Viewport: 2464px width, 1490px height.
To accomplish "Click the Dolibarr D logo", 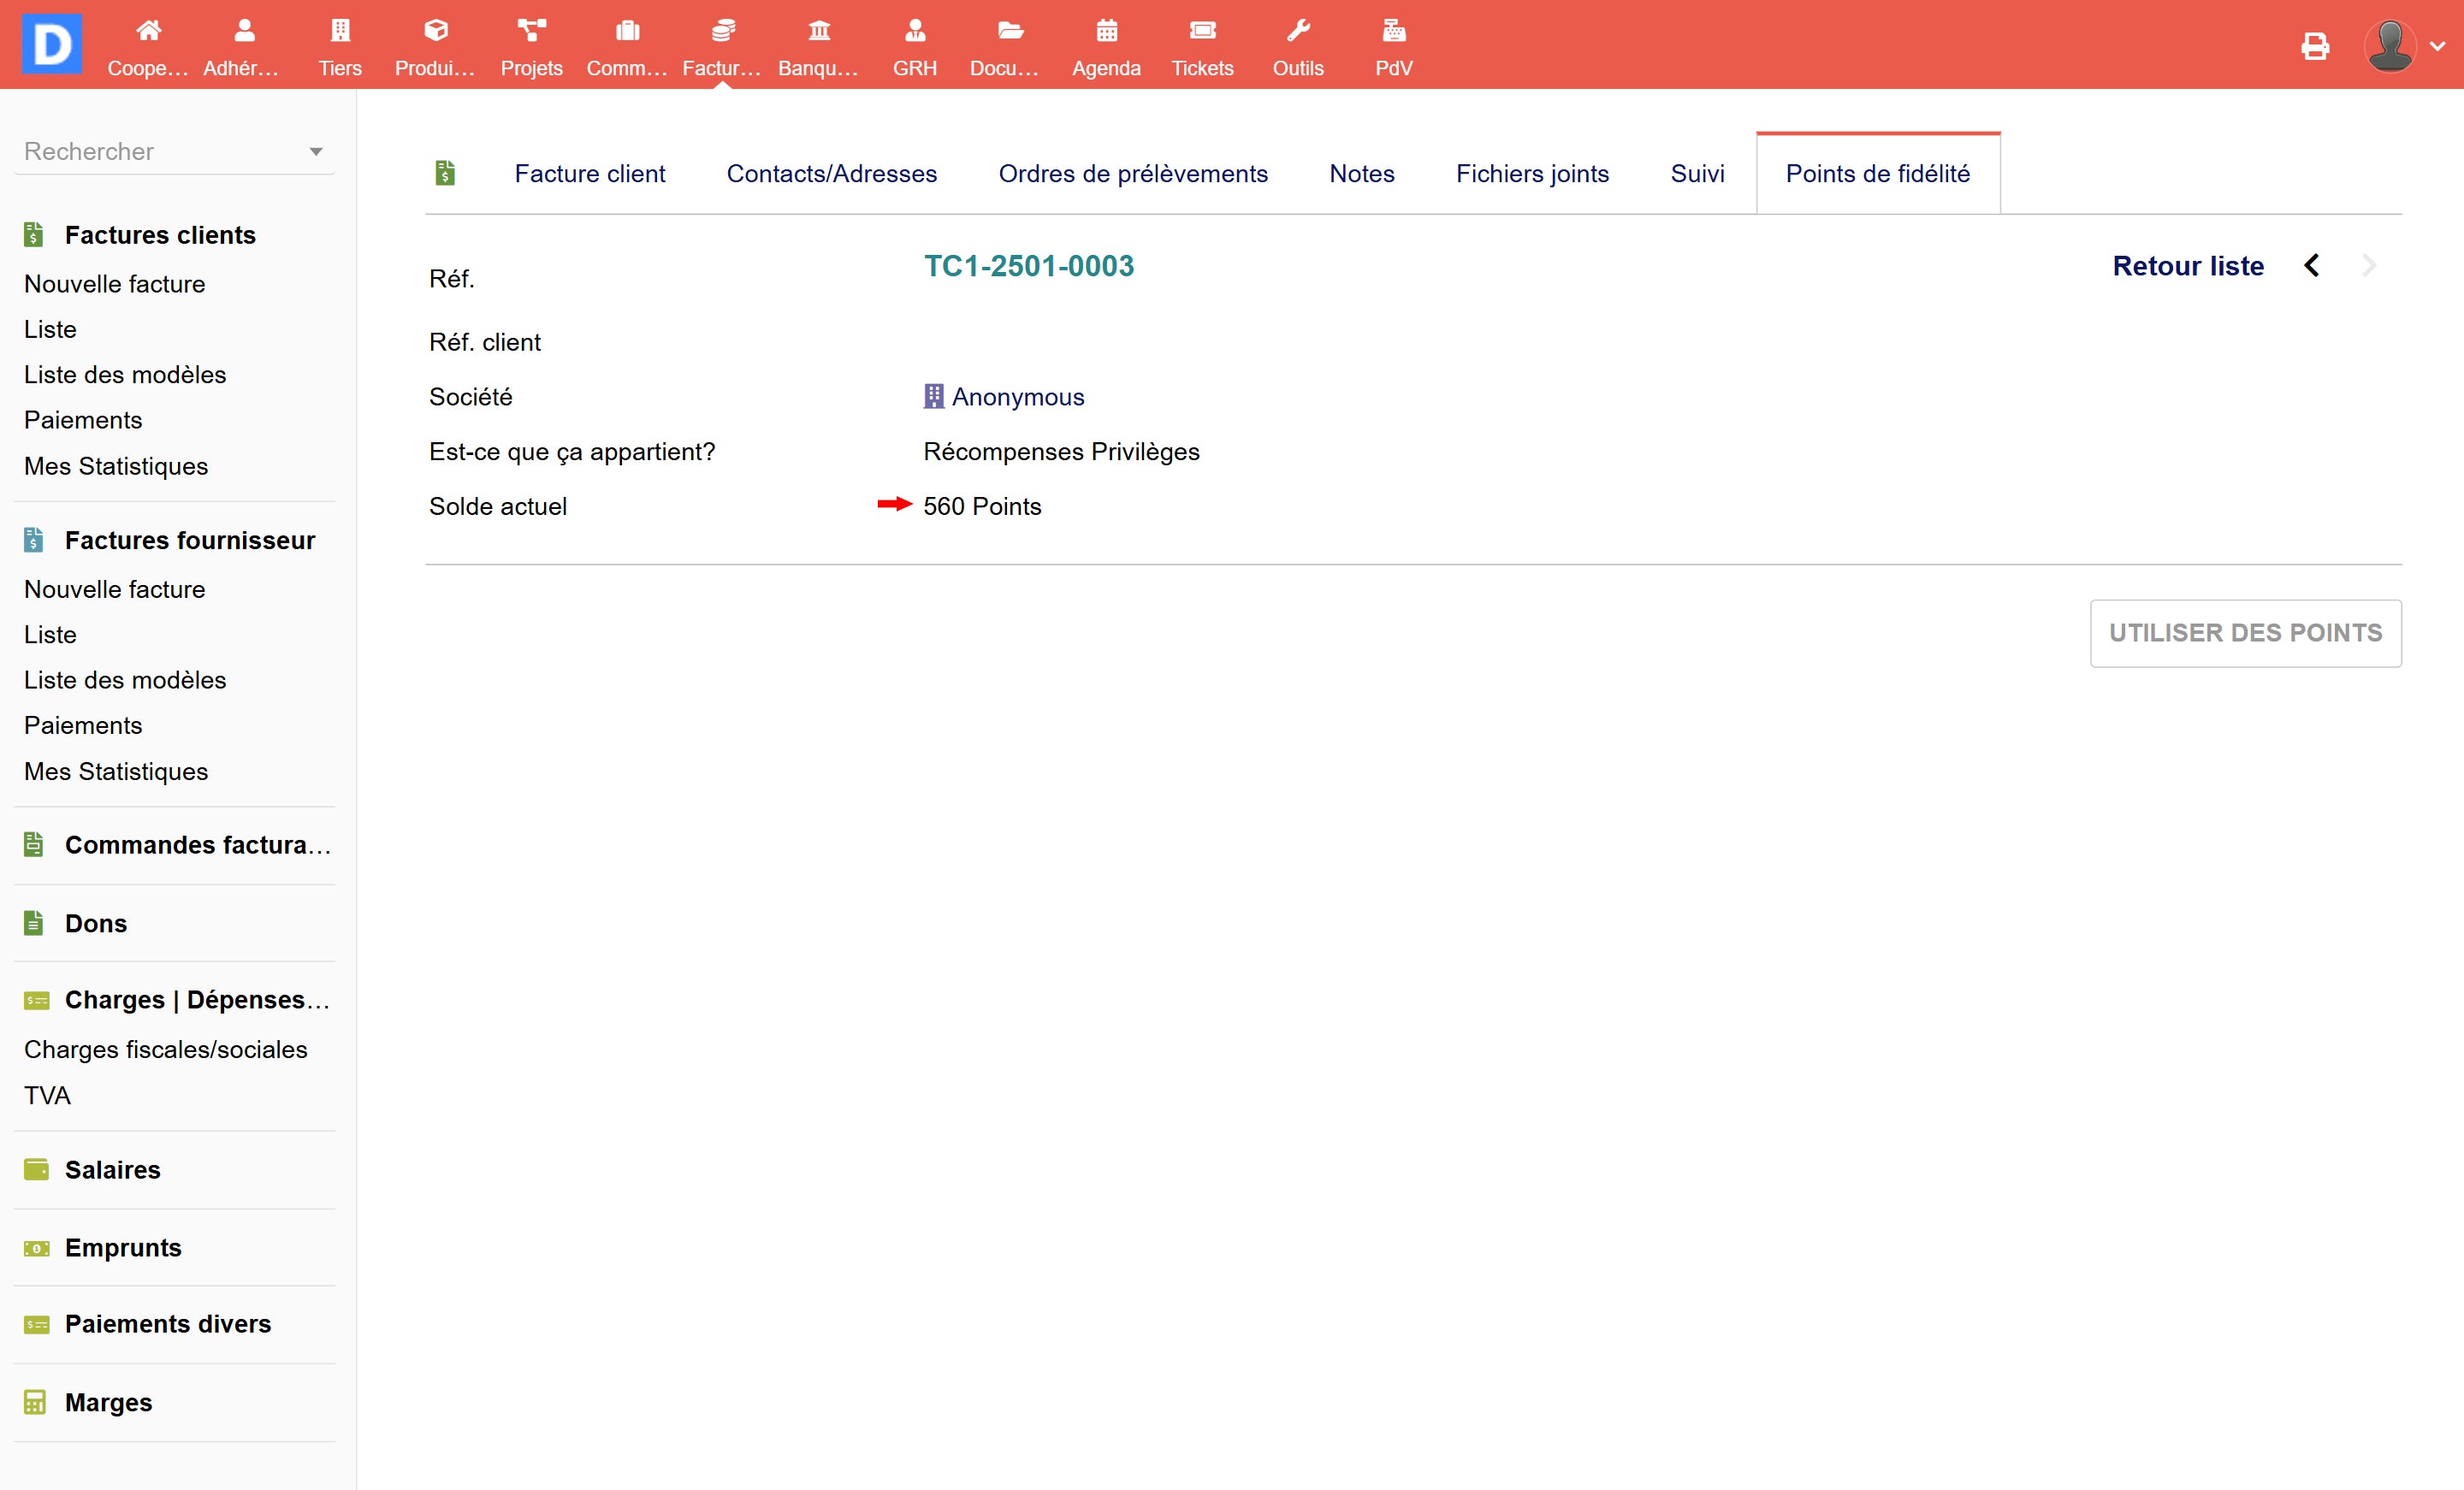I will click(51, 44).
